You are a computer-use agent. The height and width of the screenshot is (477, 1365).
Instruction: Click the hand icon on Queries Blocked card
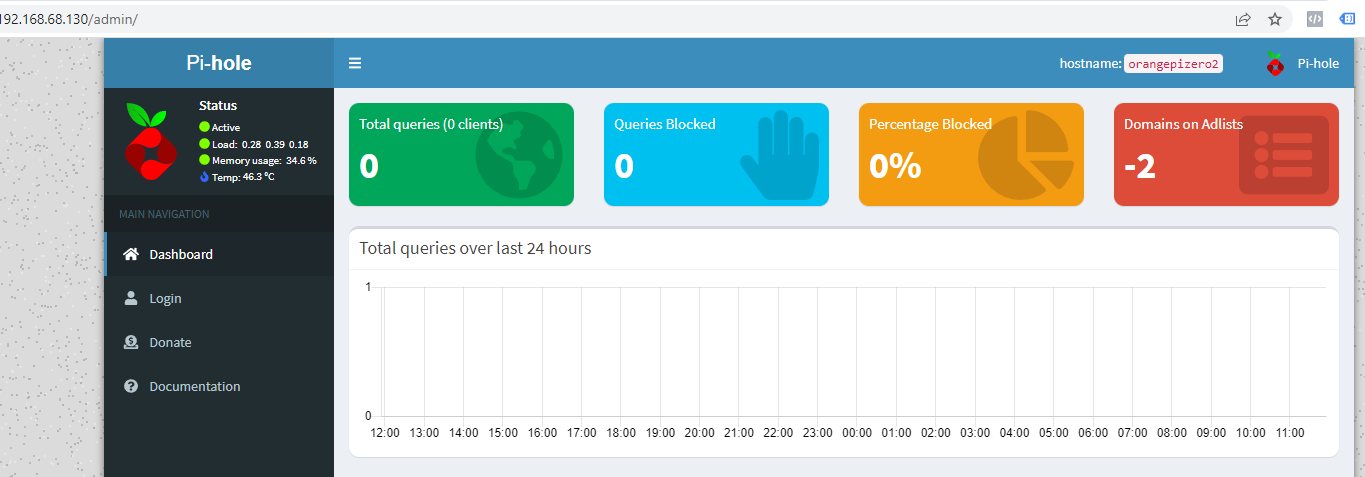[779, 157]
